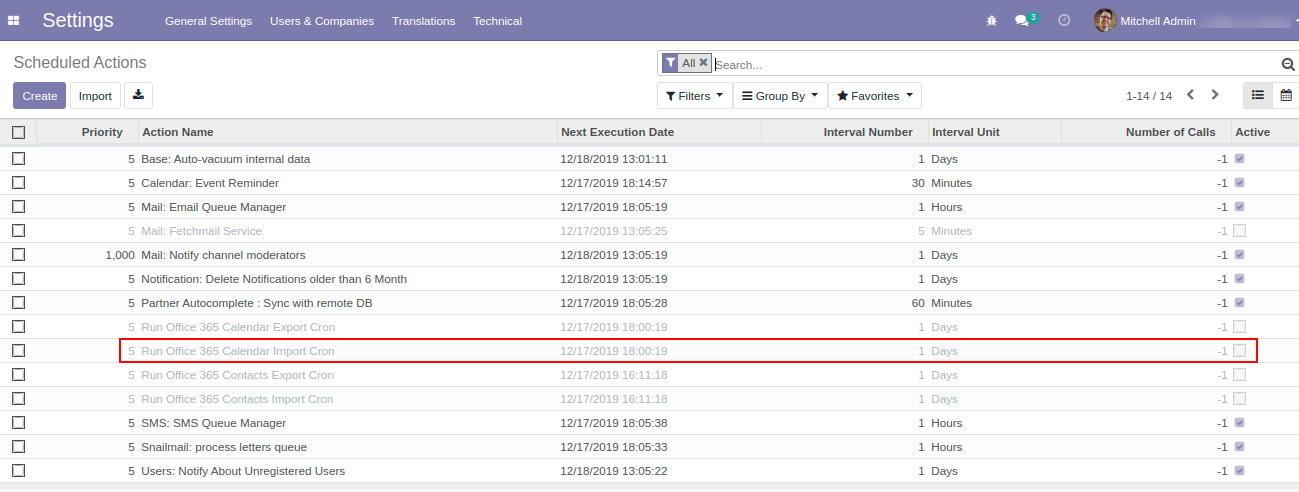The width and height of the screenshot is (1299, 492).
Task: Open the Group By dropdown
Action: pyautogui.click(x=780, y=96)
